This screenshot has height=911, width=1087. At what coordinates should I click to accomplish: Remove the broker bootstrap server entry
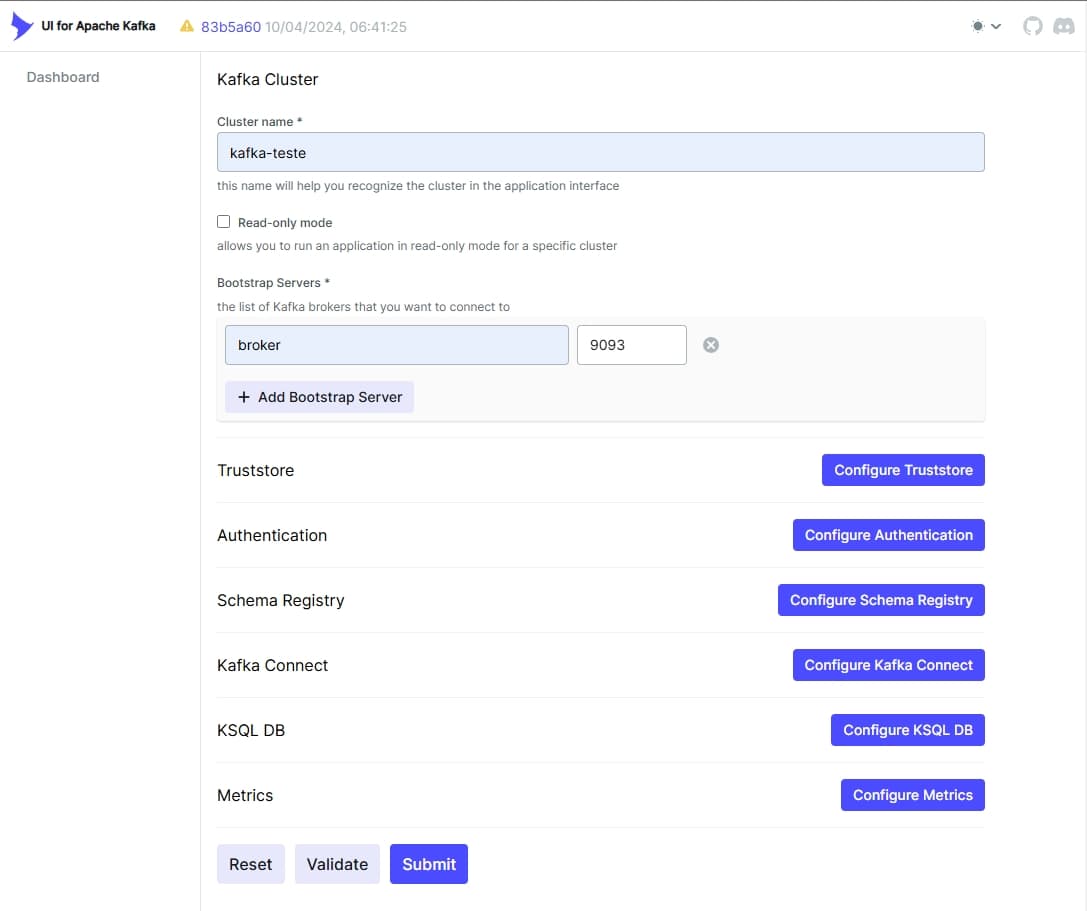click(711, 345)
